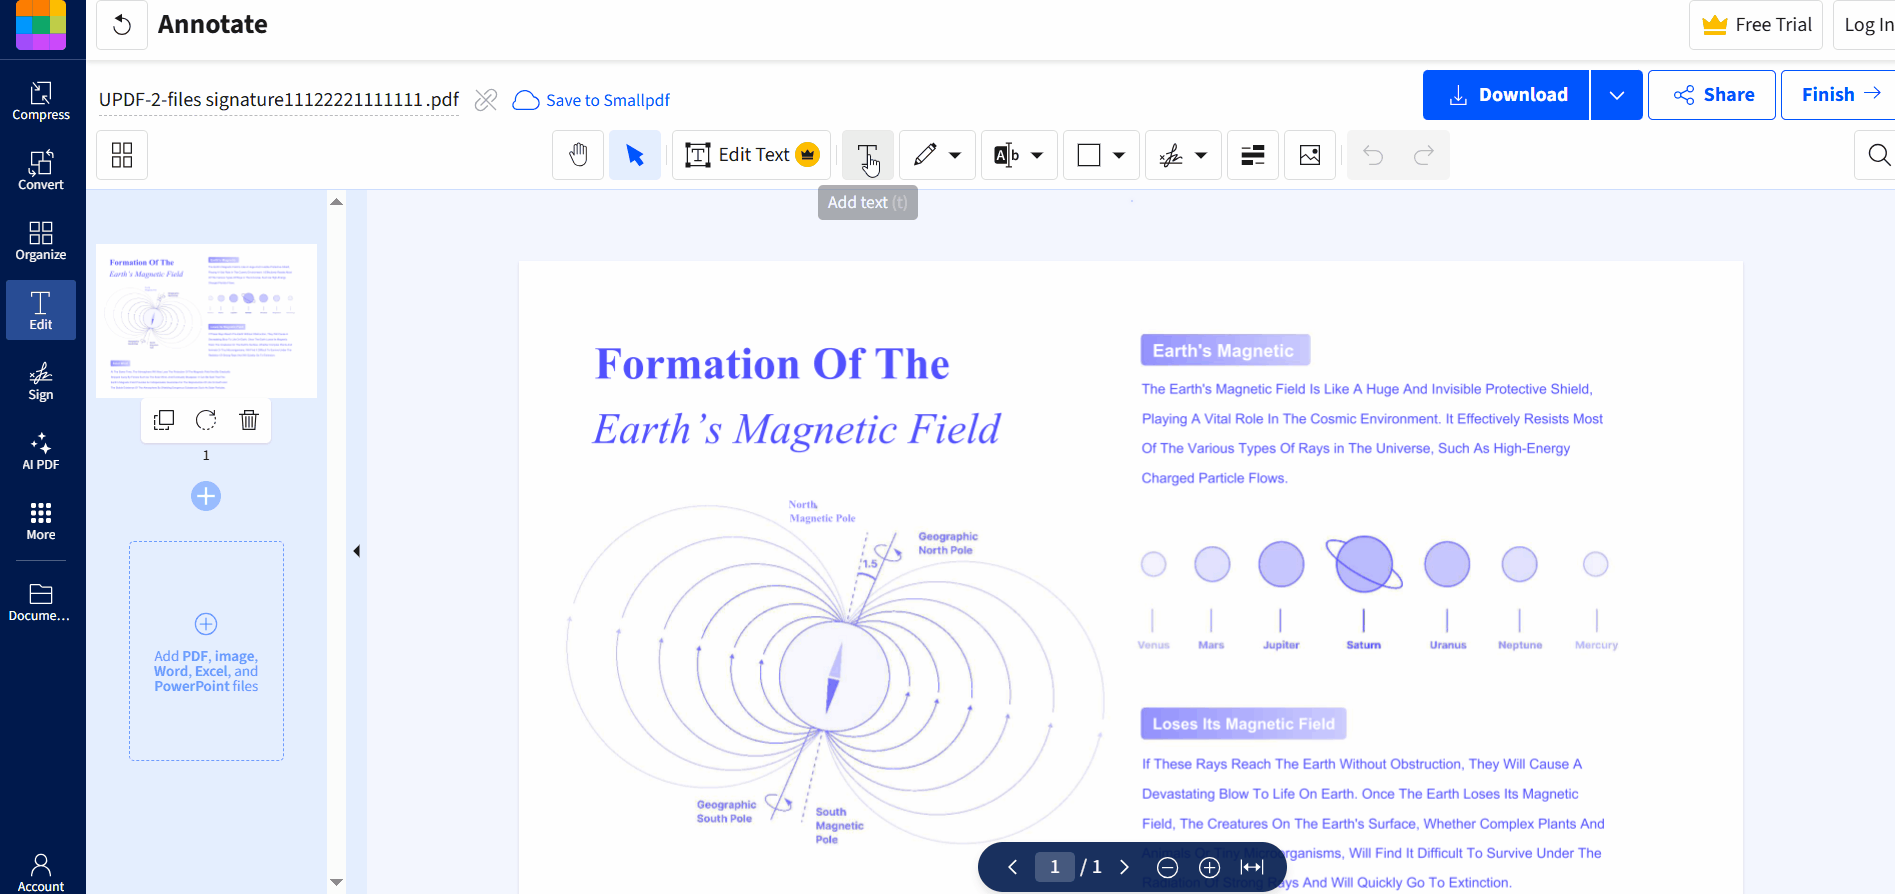Click the Edit Text premium button
1895x894 pixels.
pyautogui.click(x=752, y=155)
